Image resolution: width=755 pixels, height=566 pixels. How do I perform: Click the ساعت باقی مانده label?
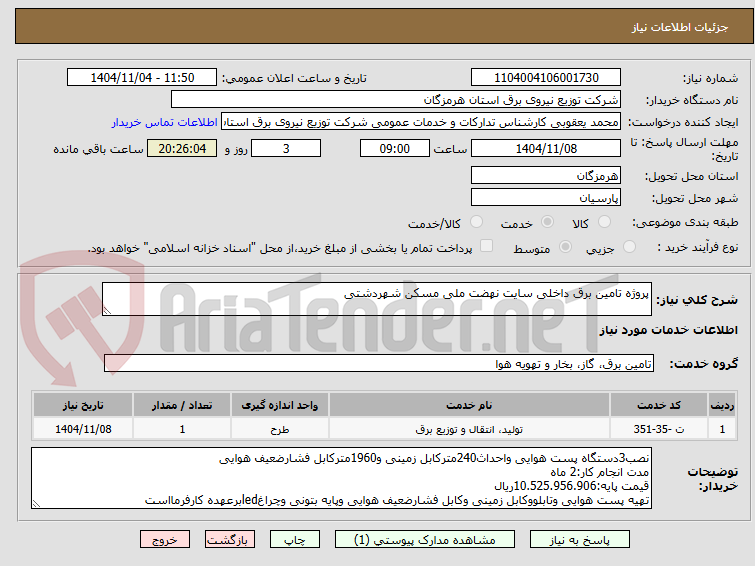tap(98, 149)
